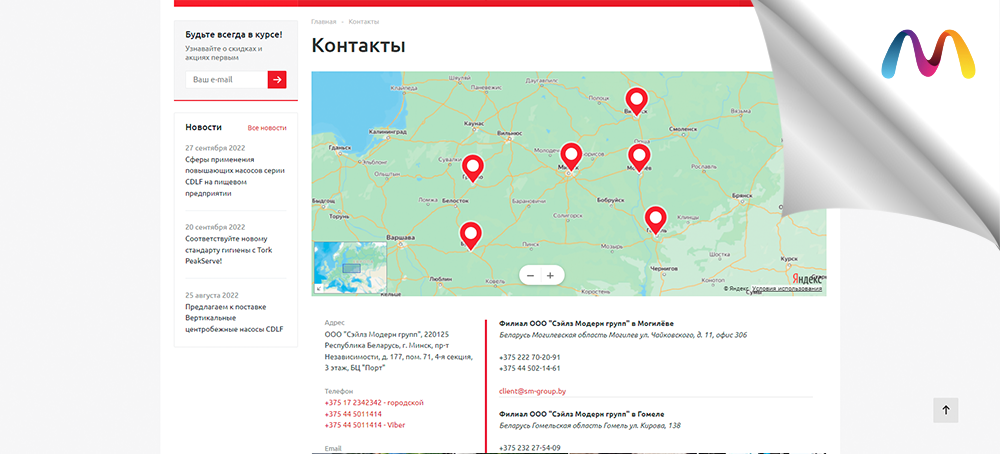Click the Gomel phone "+375 232 27-54-09"
This screenshot has width=1000, height=454.
pyautogui.click(x=530, y=448)
